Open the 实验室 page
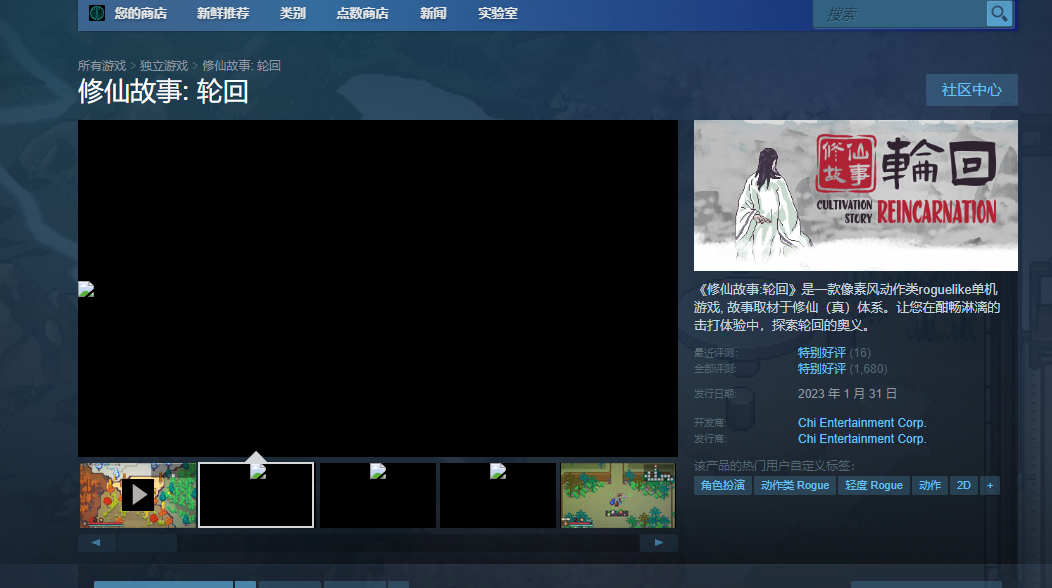This screenshot has height=588, width=1052. point(497,13)
